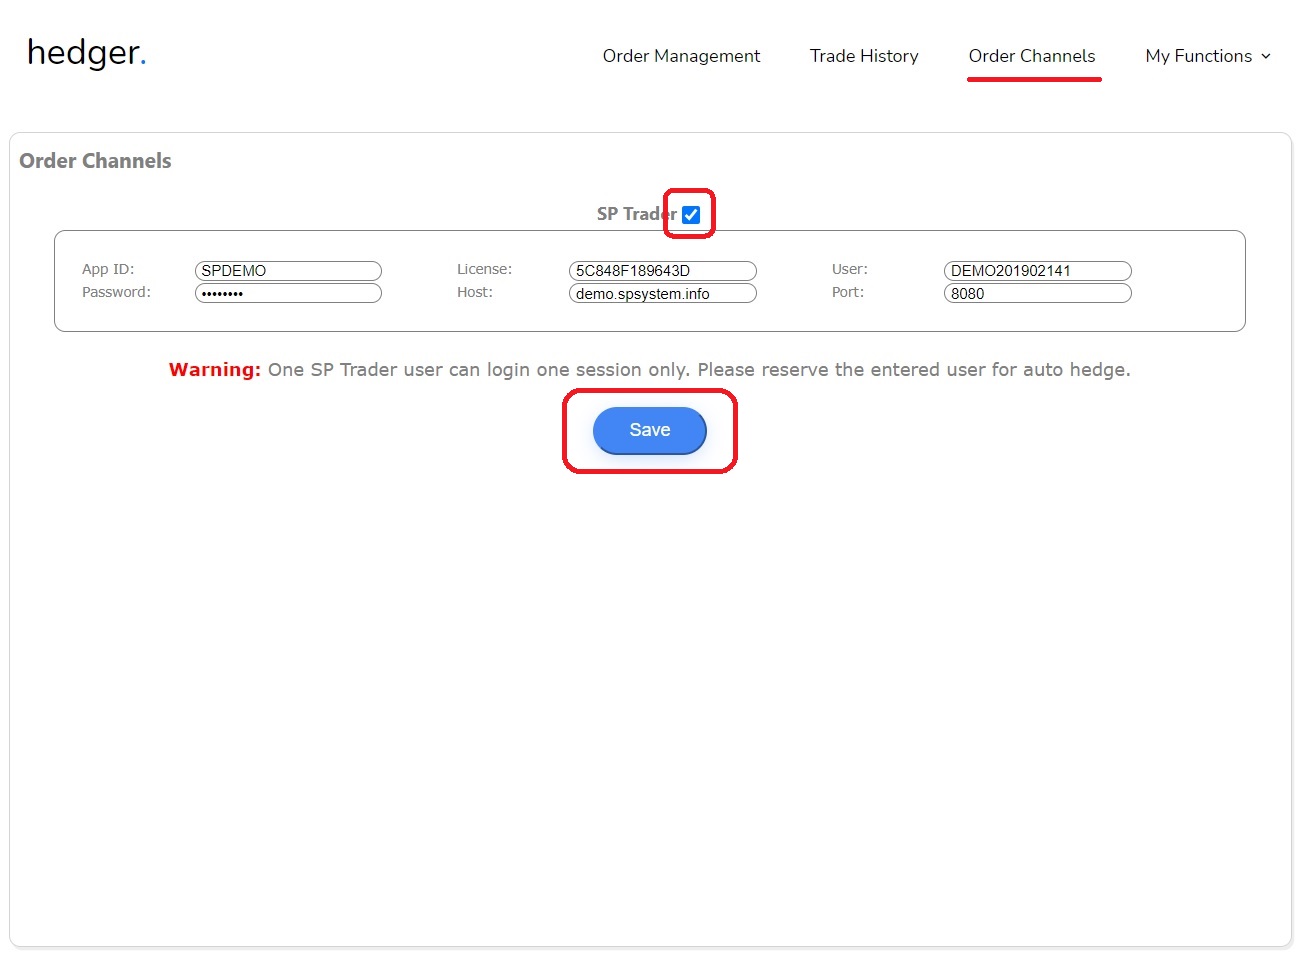Click the 'App ID:' label

tap(108, 269)
